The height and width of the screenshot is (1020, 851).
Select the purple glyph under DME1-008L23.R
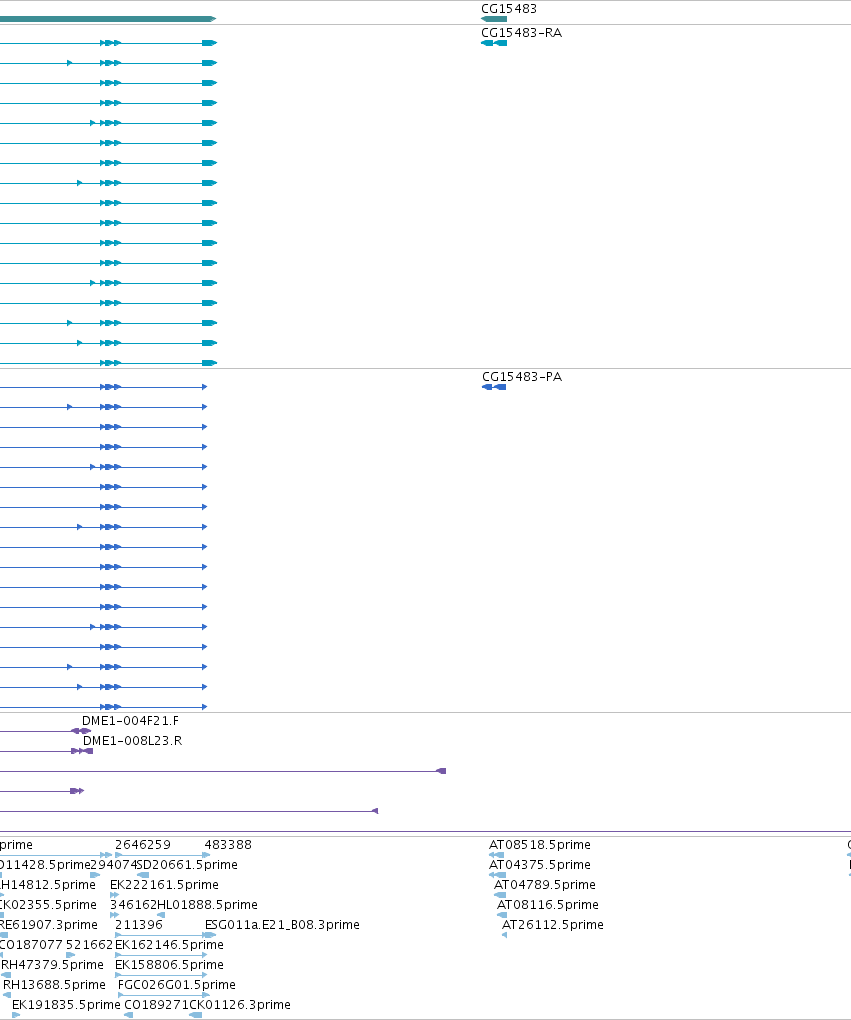[x=82, y=751]
